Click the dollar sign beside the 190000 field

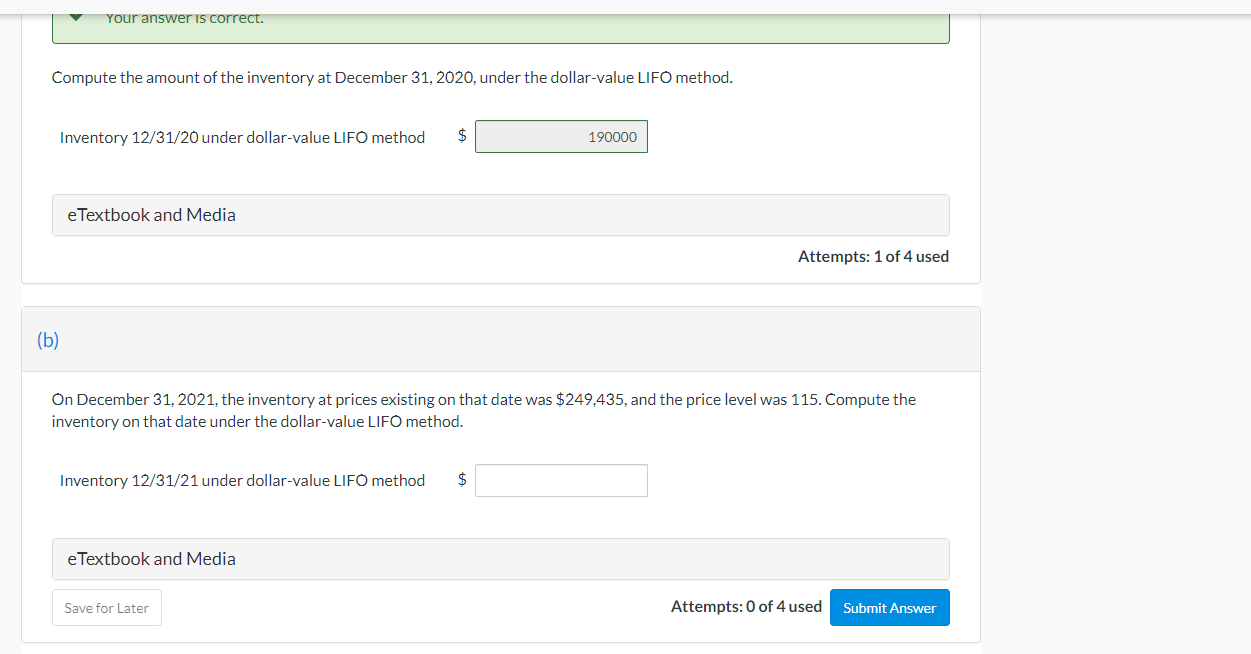462,136
